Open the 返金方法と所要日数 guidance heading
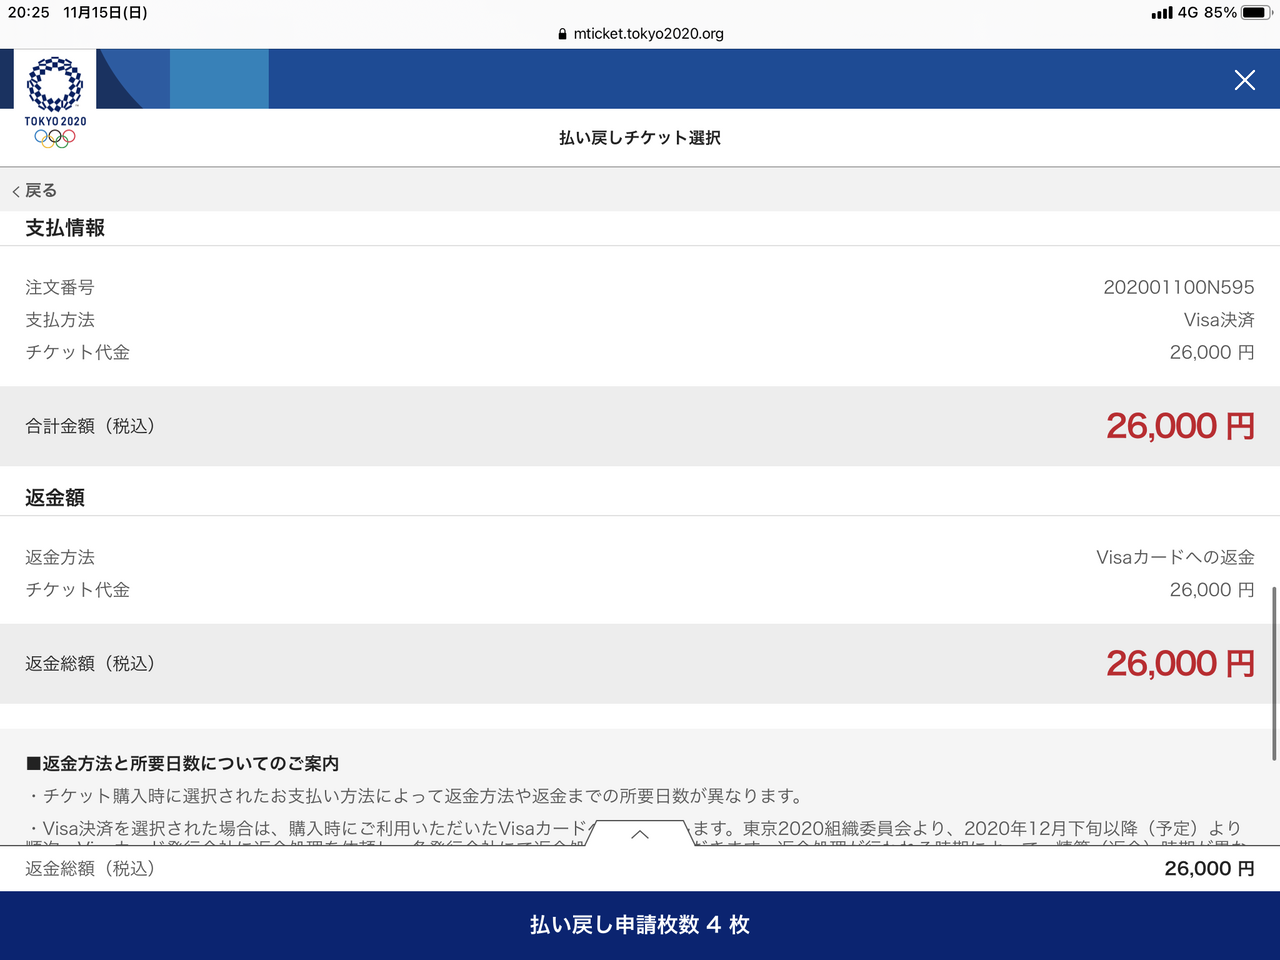This screenshot has width=1280, height=960. 183,763
